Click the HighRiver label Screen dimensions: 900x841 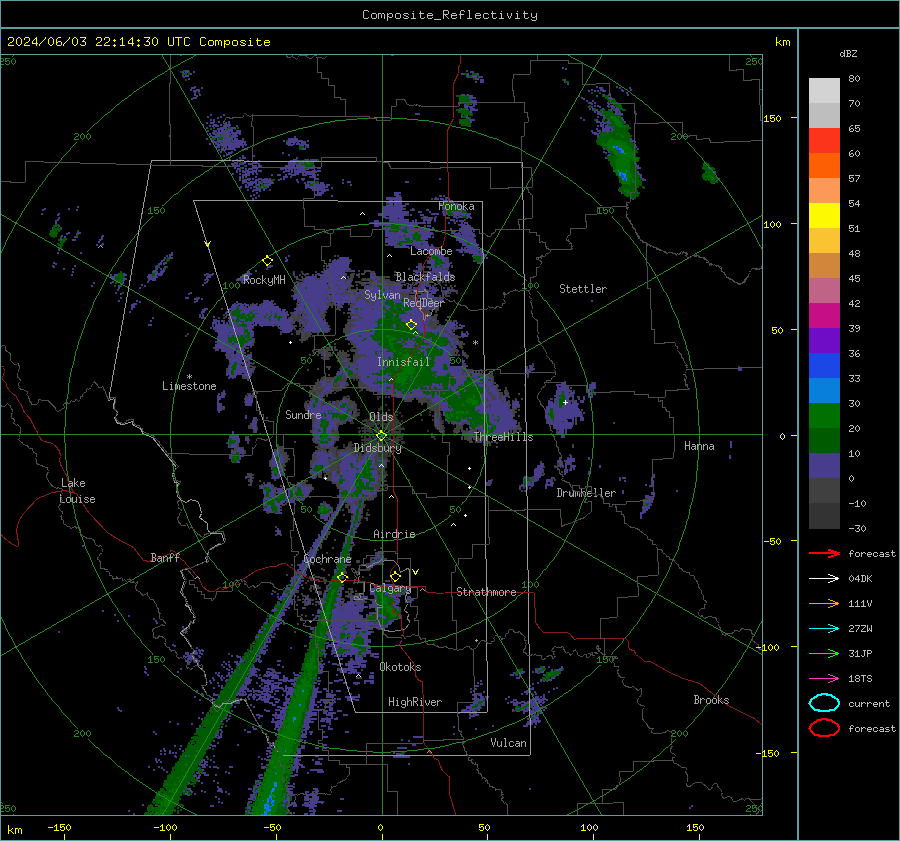pyautogui.click(x=415, y=702)
